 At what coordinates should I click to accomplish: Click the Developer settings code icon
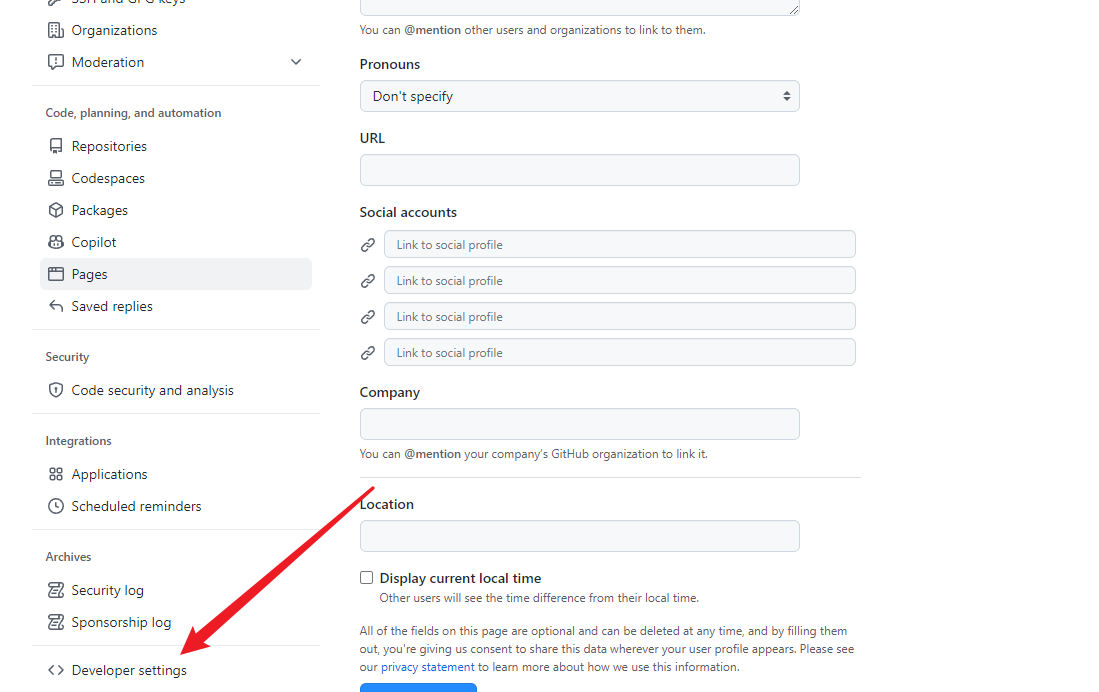[x=56, y=670]
